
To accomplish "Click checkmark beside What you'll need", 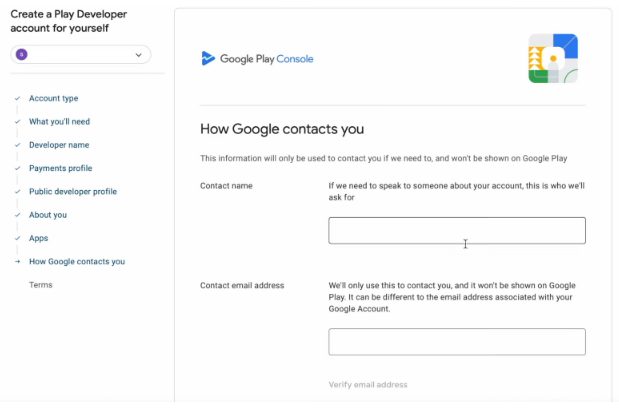I will click(x=17, y=122).
